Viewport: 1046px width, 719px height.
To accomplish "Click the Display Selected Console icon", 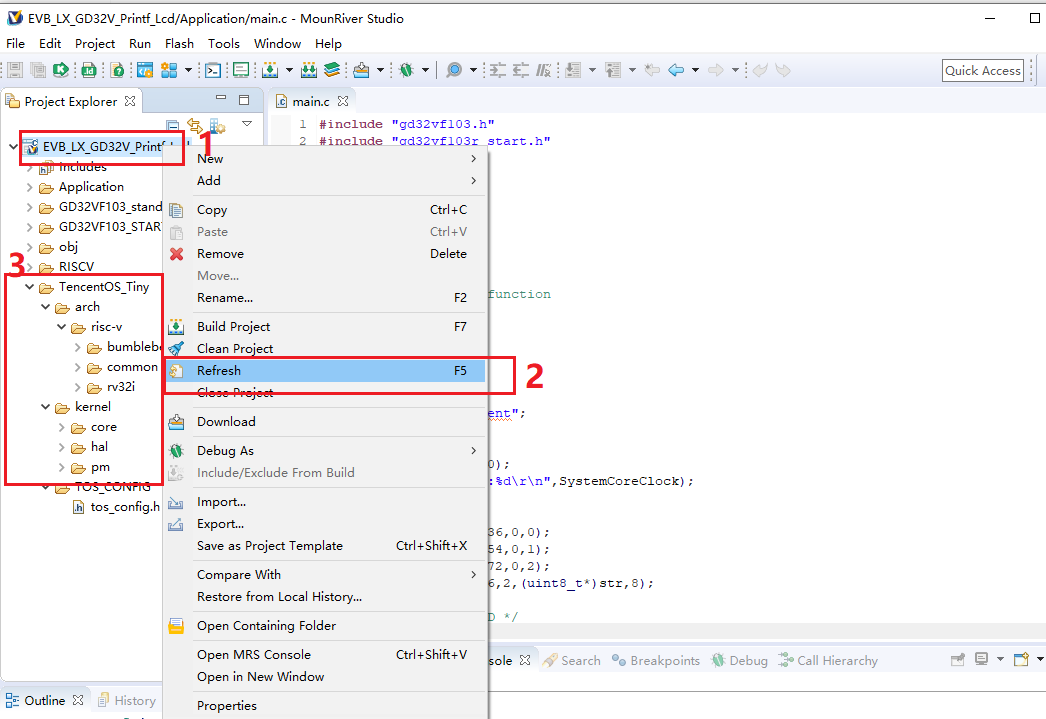I will coord(981,660).
